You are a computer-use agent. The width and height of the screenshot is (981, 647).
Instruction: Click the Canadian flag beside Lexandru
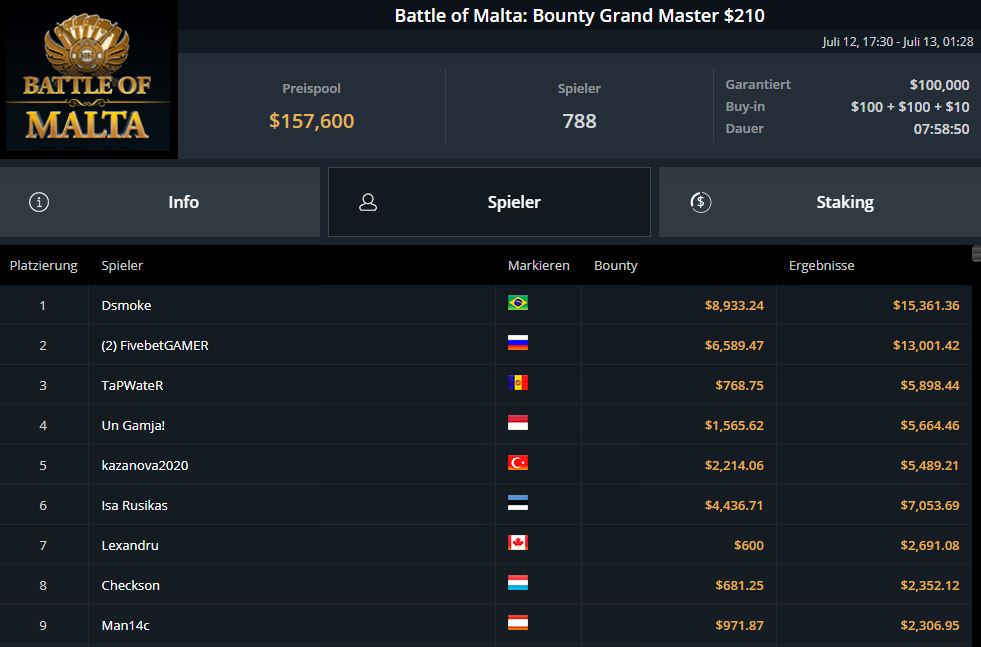click(x=517, y=543)
